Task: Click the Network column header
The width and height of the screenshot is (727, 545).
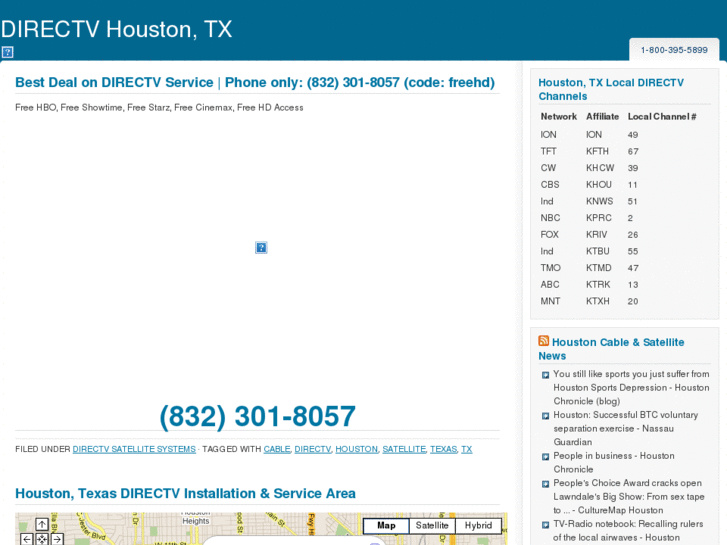Action: [x=559, y=116]
